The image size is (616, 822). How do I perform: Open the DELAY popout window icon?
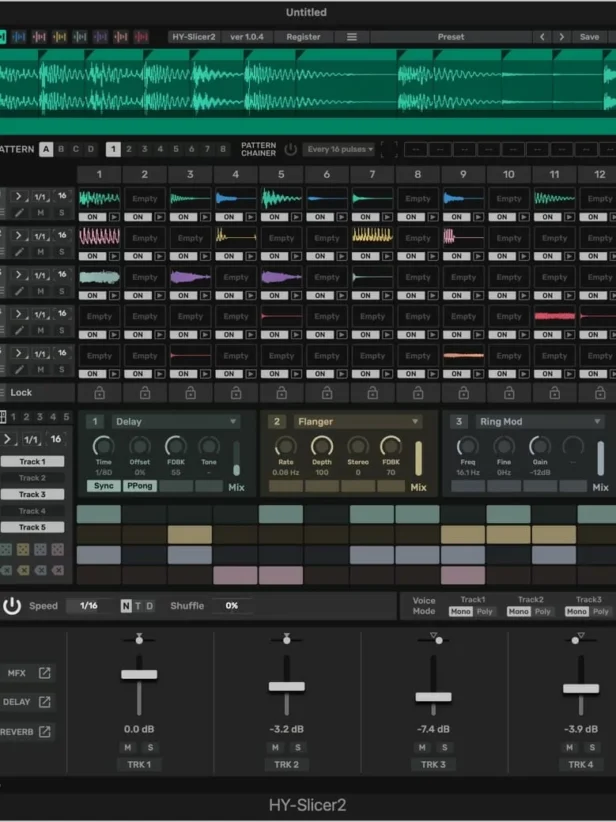coord(45,702)
